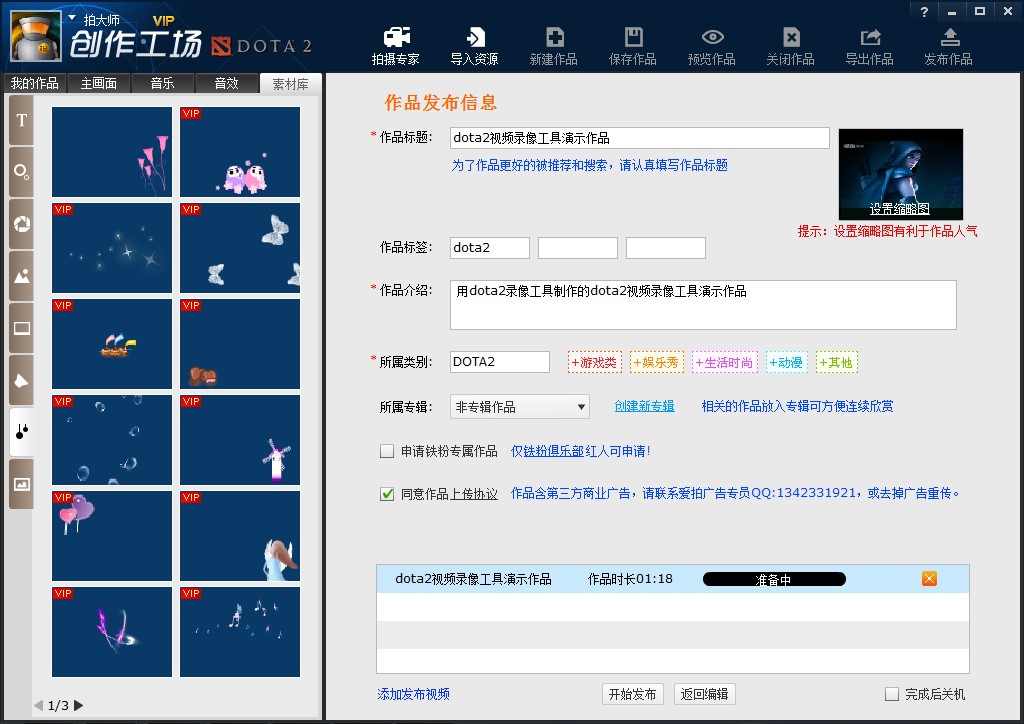This screenshot has width=1024, height=724.
Task: Open the help question mark button
Action: click(924, 11)
